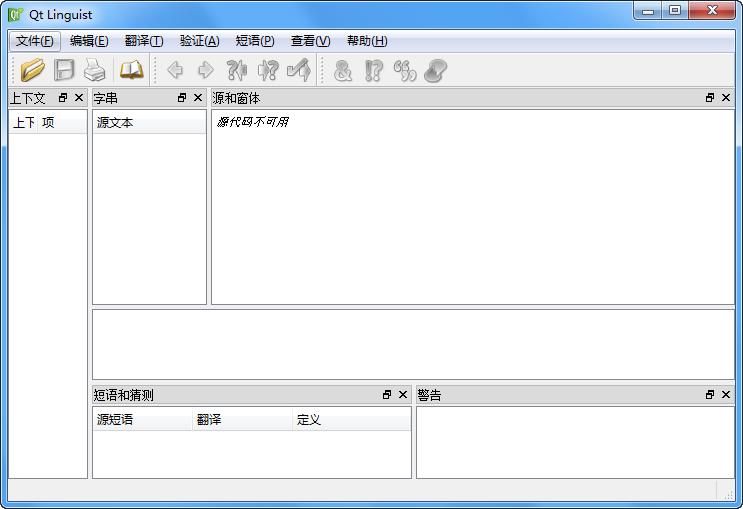Maximize the Qt Linguist window
Image resolution: width=743 pixels, height=509 pixels.
pyautogui.click(x=675, y=11)
